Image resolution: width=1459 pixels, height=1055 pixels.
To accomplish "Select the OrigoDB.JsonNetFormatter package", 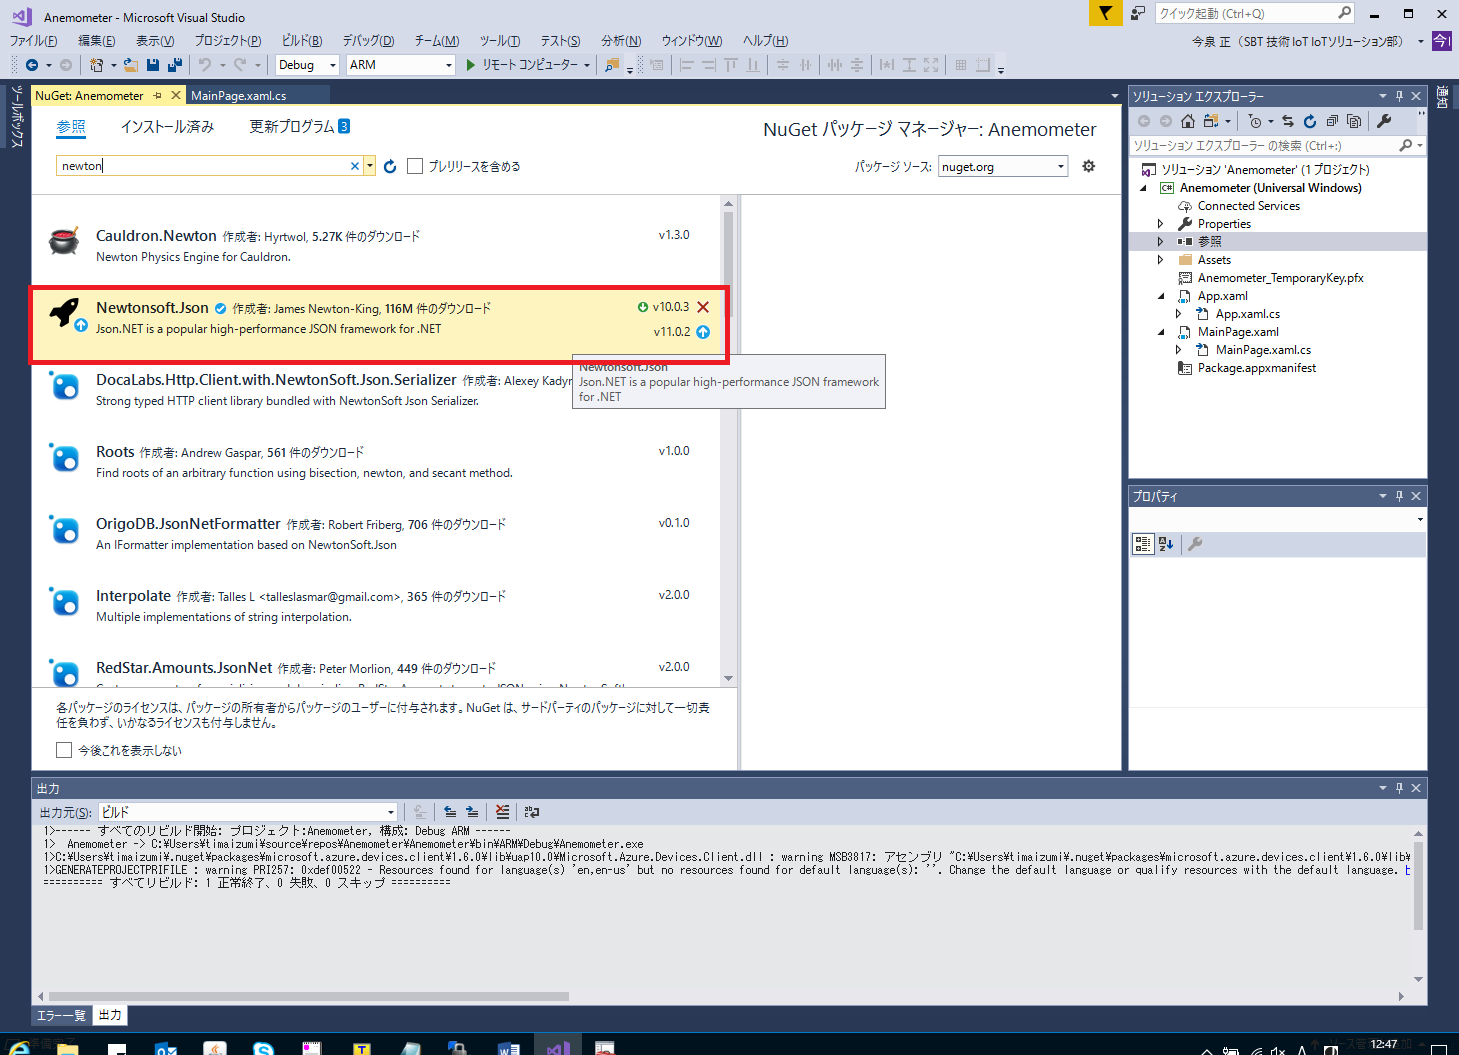I will tap(375, 533).
